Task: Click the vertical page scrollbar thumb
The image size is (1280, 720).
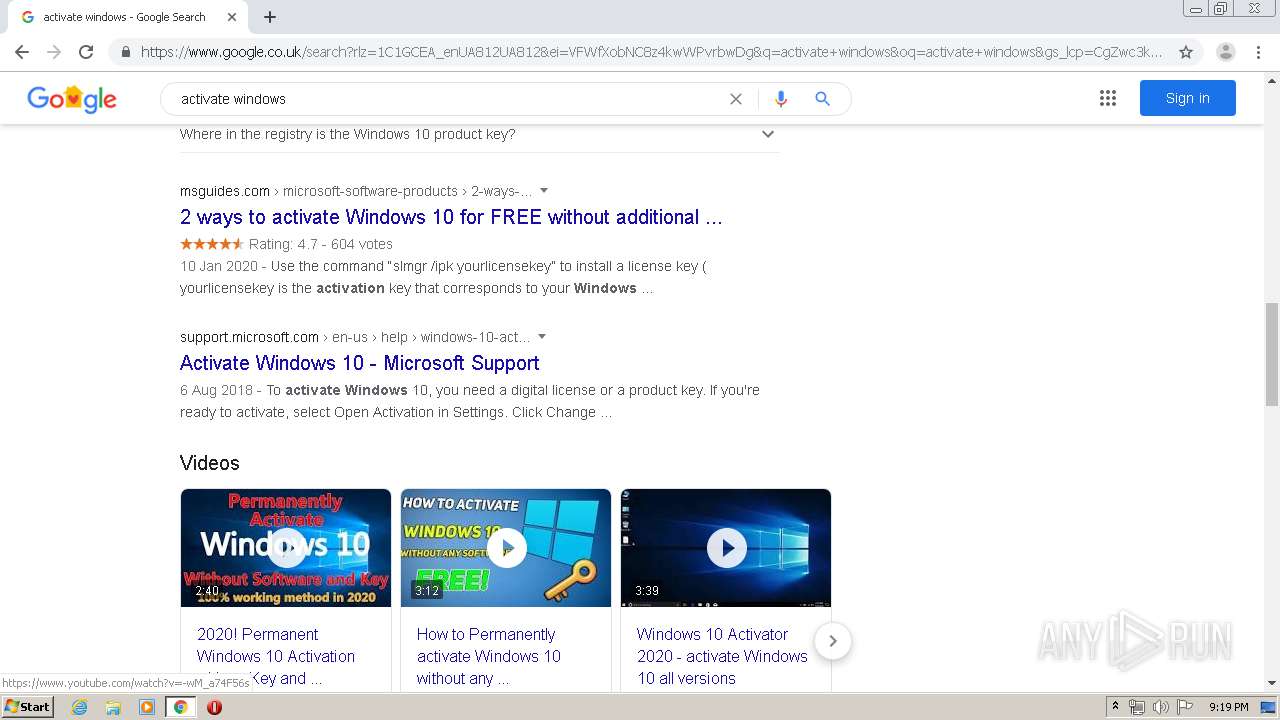Action: (x=1272, y=354)
